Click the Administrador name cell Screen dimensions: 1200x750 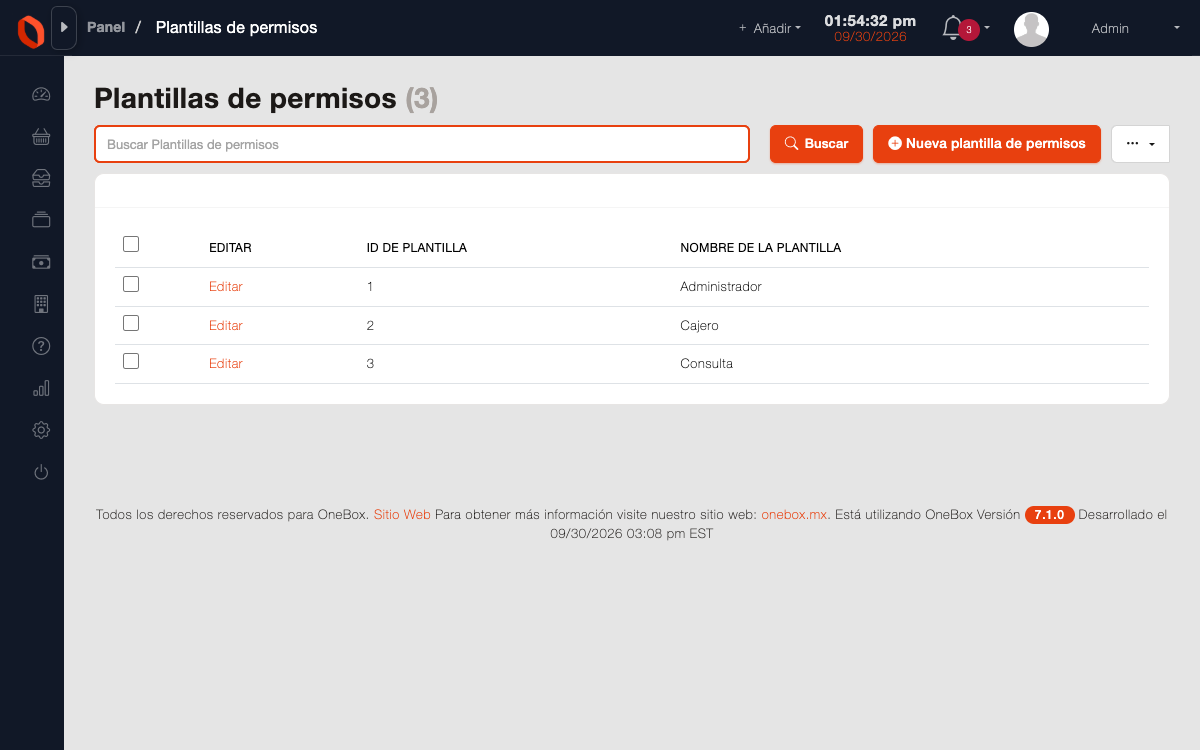click(x=721, y=287)
